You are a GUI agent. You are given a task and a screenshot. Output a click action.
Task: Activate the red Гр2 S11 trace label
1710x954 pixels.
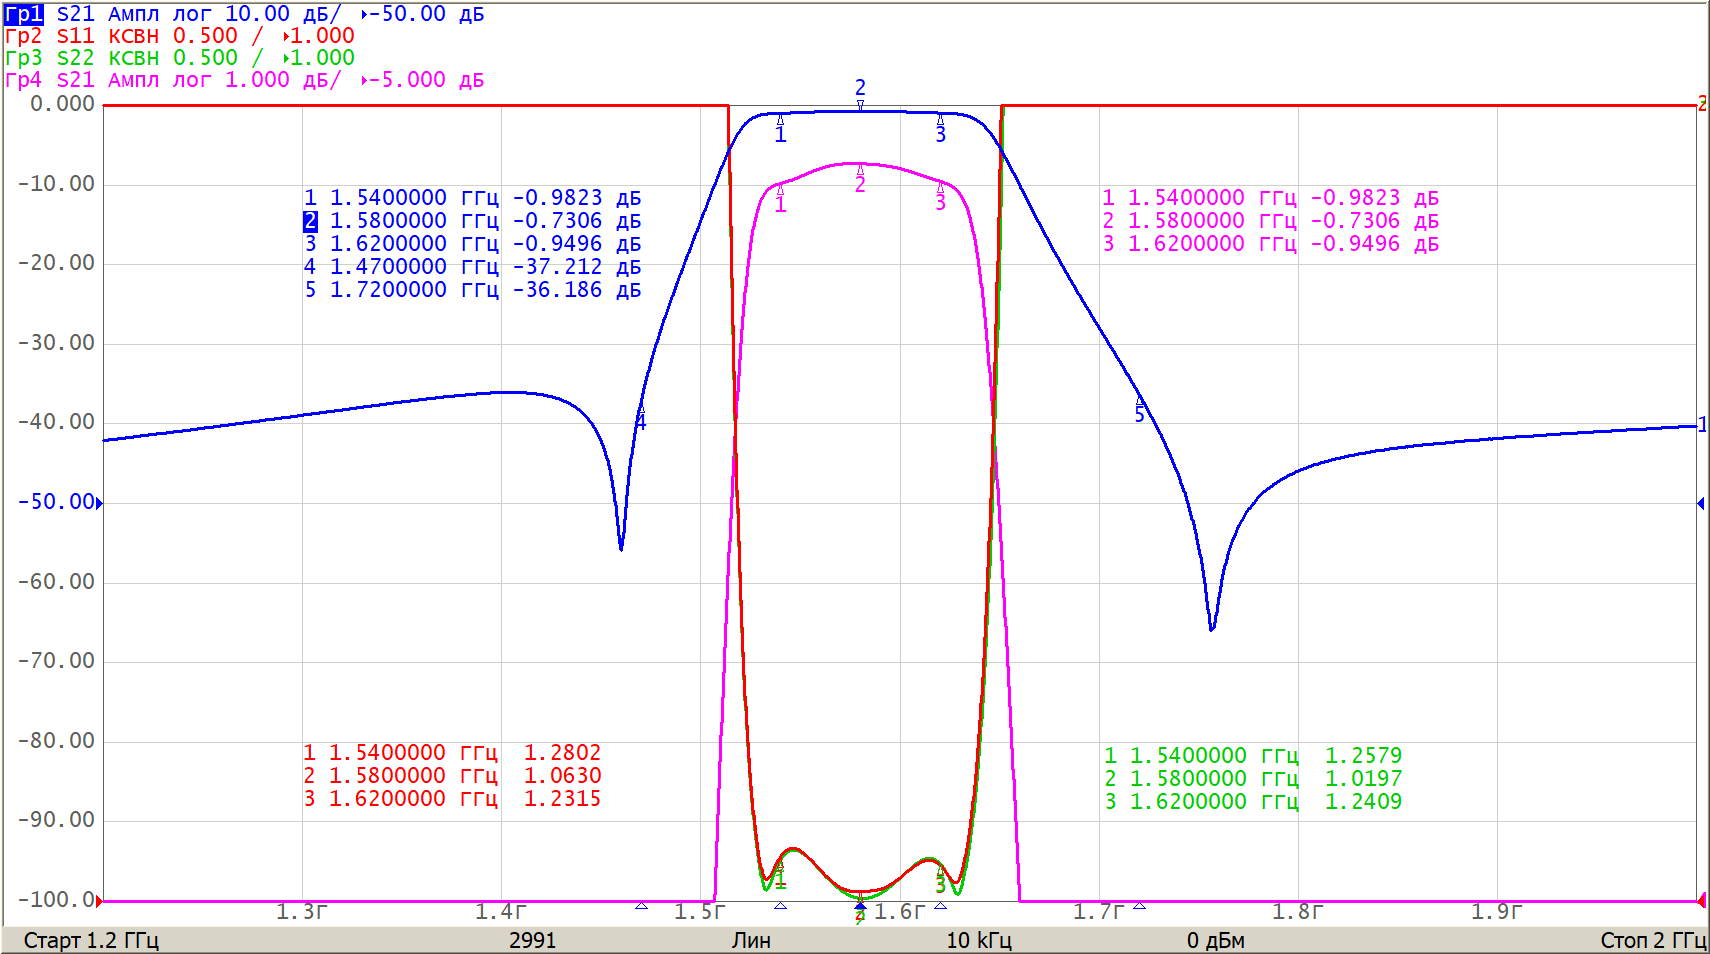click(23, 36)
